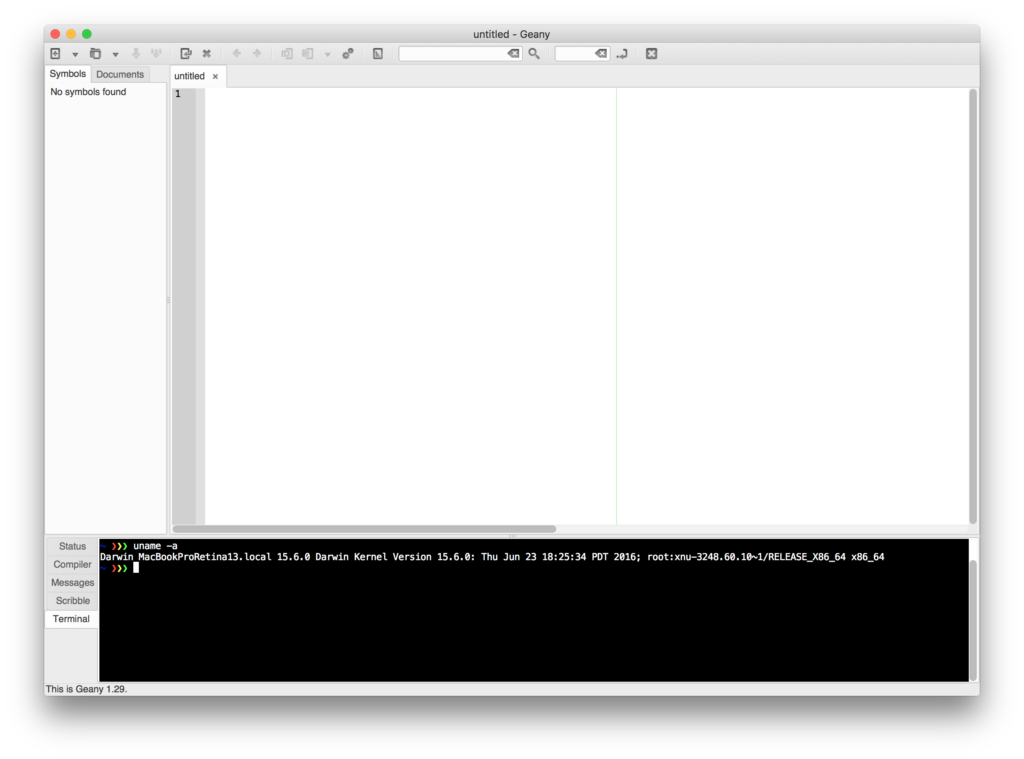Open the Messages panel

click(x=71, y=582)
